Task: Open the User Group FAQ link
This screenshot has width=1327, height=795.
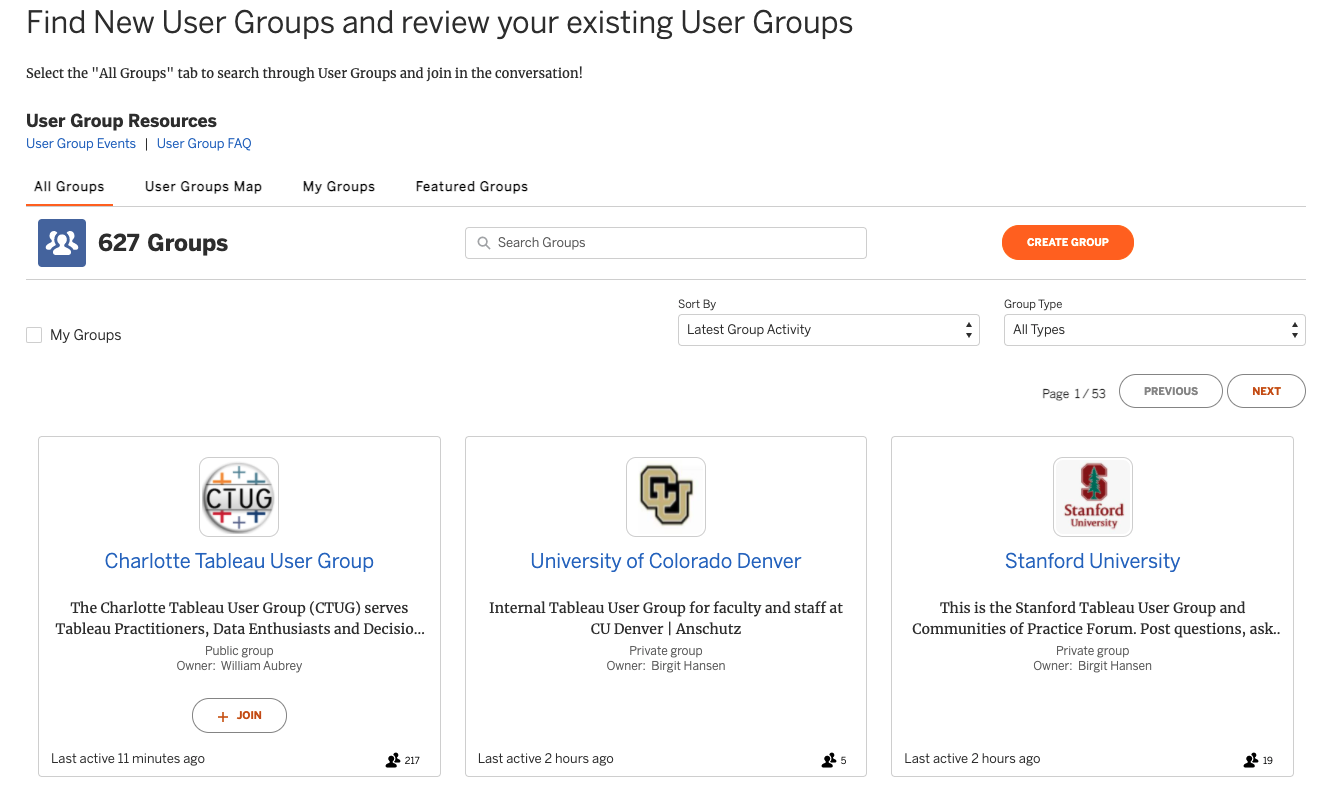Action: pyautogui.click(x=204, y=143)
